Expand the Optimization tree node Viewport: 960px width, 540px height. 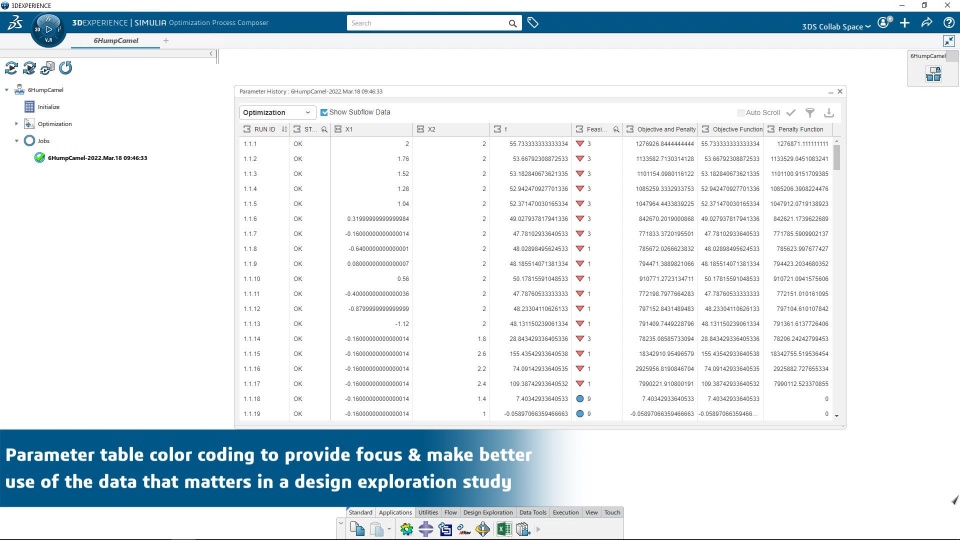[17, 124]
